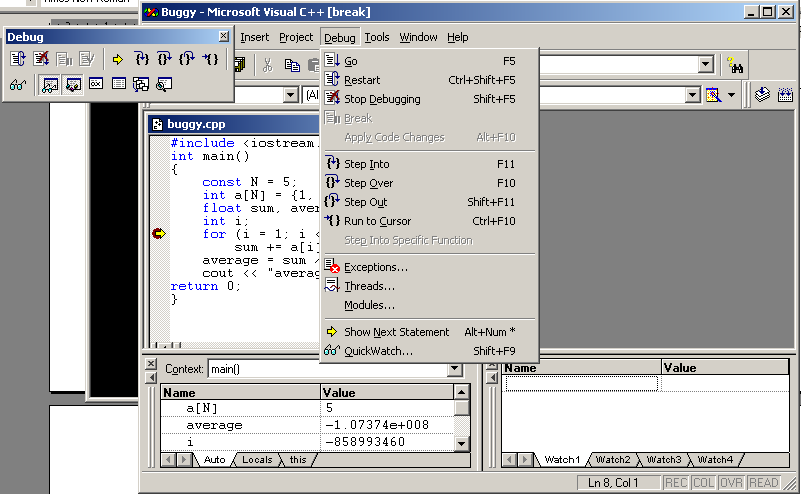Switch to the this tab
The width and height of the screenshot is (801, 494).
point(298,460)
